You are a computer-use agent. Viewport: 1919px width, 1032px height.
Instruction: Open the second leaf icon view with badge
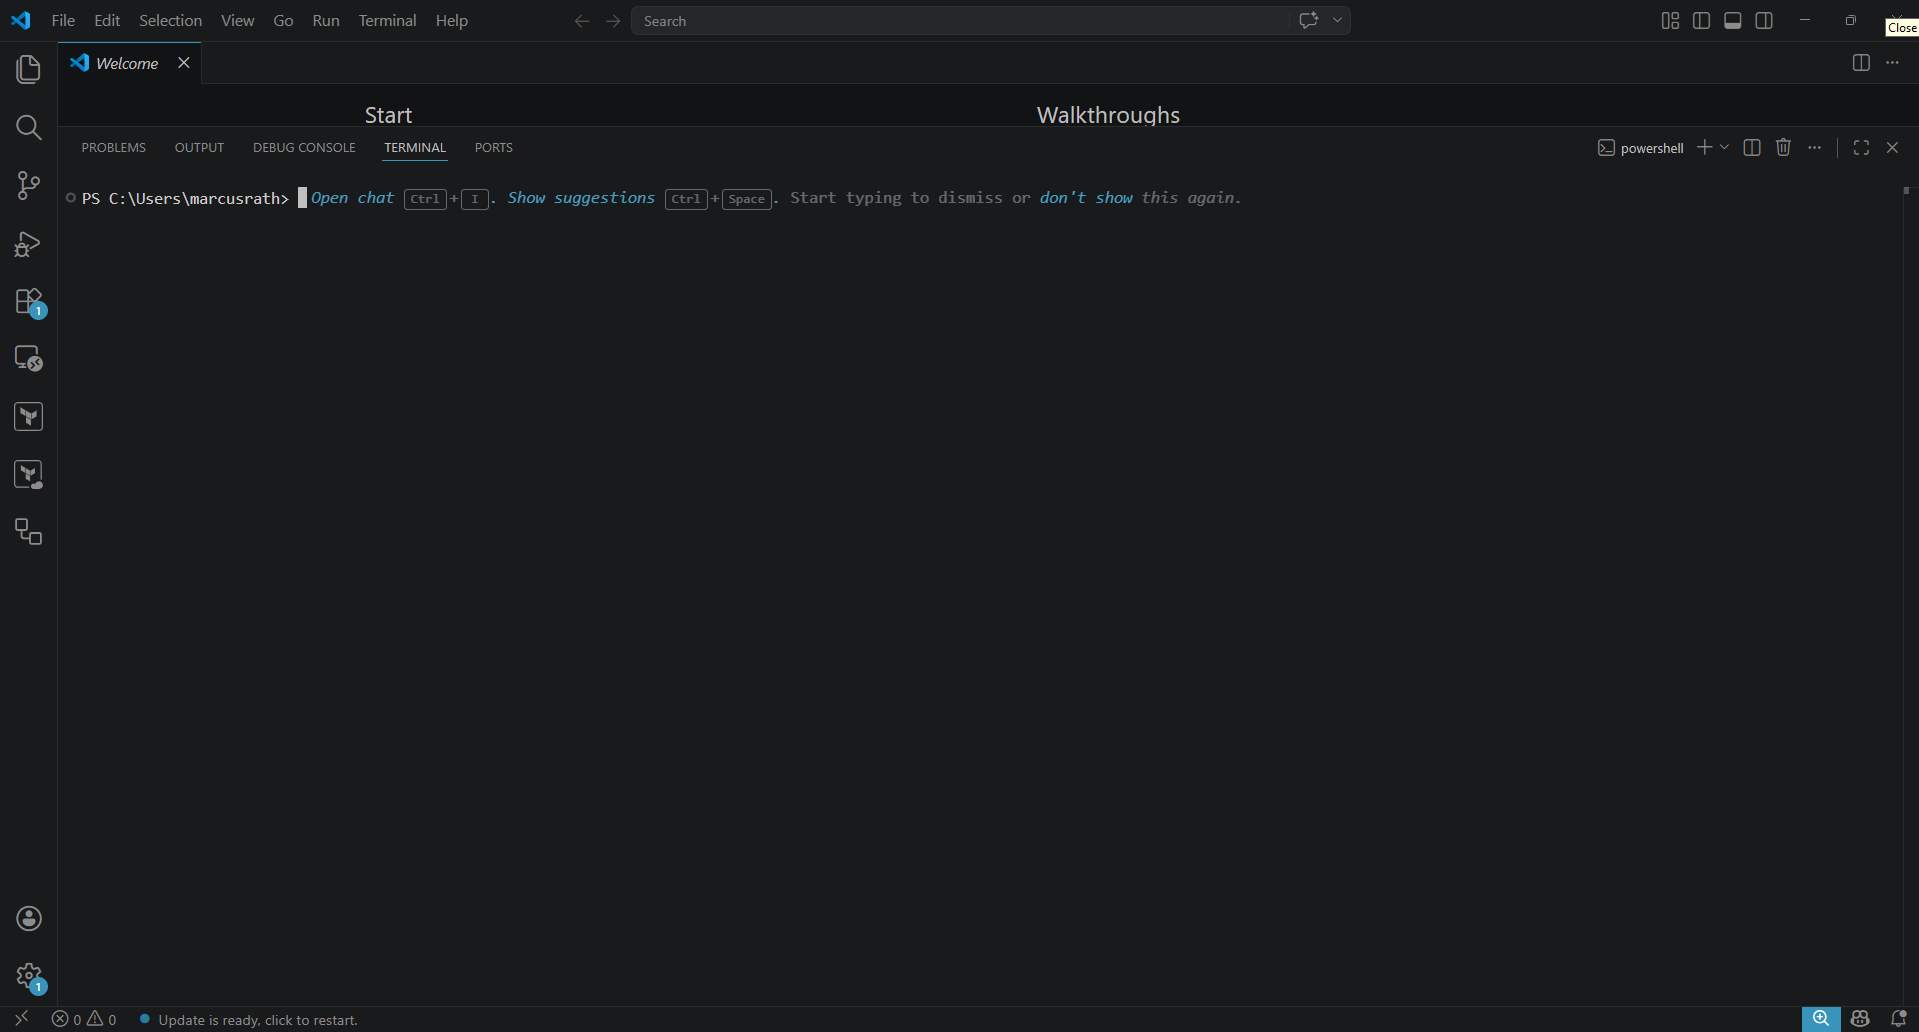point(29,474)
